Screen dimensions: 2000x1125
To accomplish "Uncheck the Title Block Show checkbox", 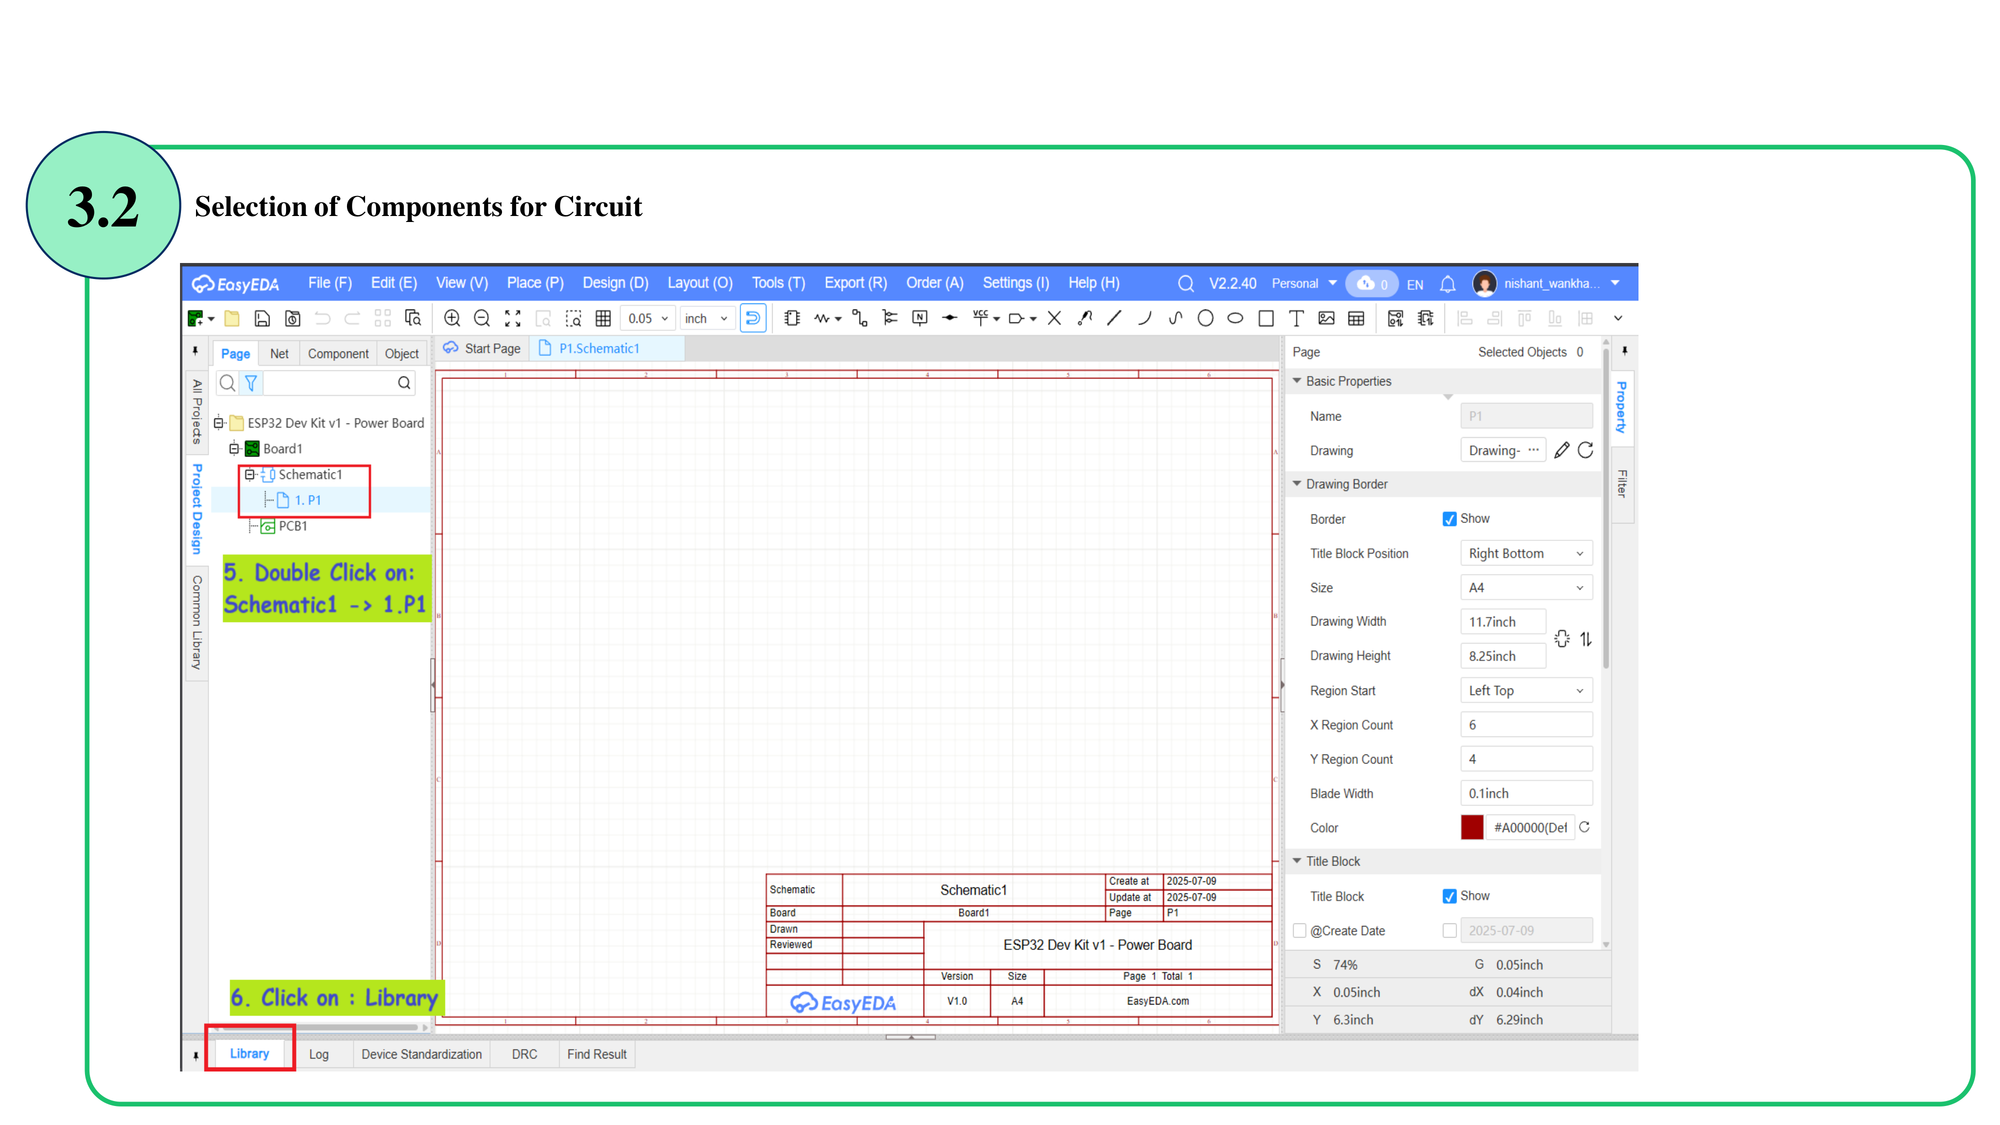I will pos(1449,896).
